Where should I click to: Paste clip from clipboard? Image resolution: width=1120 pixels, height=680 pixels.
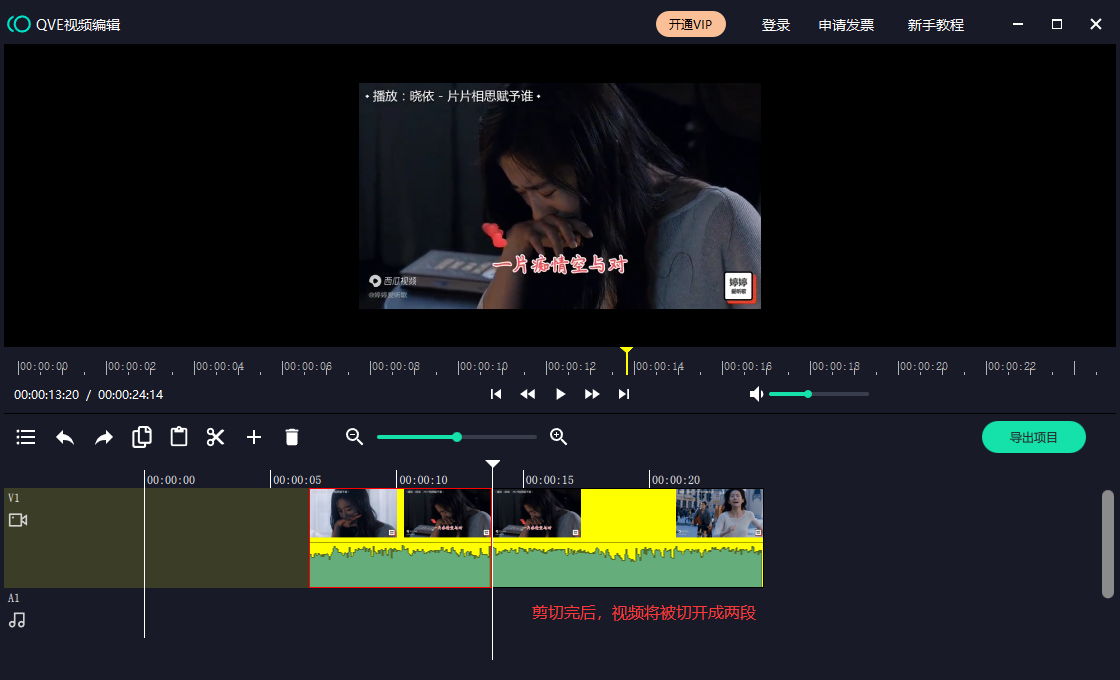click(x=179, y=437)
